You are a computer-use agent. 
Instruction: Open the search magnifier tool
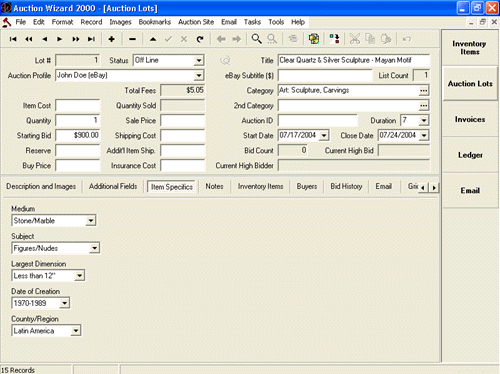point(256,39)
